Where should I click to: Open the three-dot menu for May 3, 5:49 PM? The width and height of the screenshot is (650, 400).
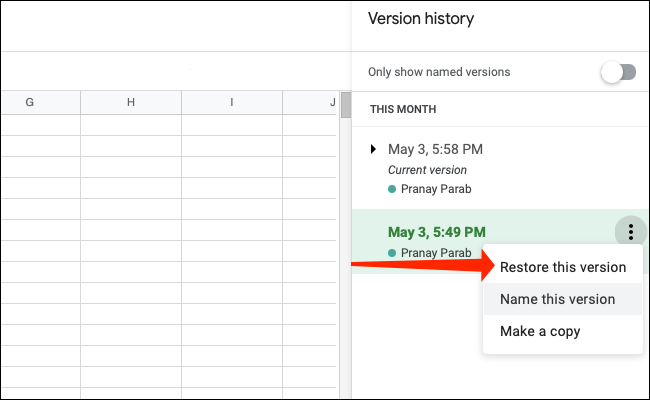point(630,232)
